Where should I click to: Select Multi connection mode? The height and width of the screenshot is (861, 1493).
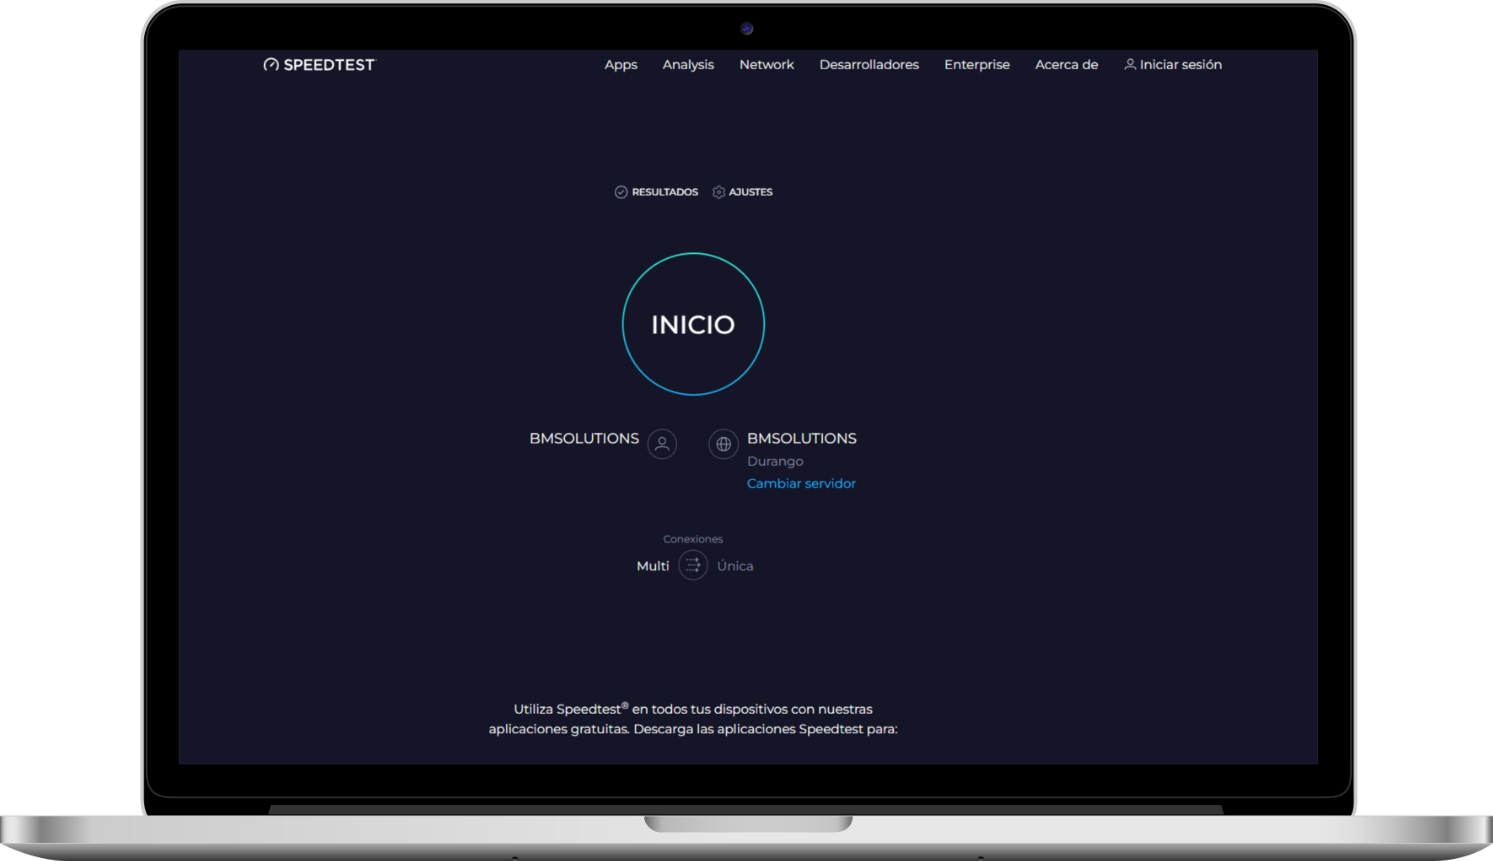click(x=653, y=566)
